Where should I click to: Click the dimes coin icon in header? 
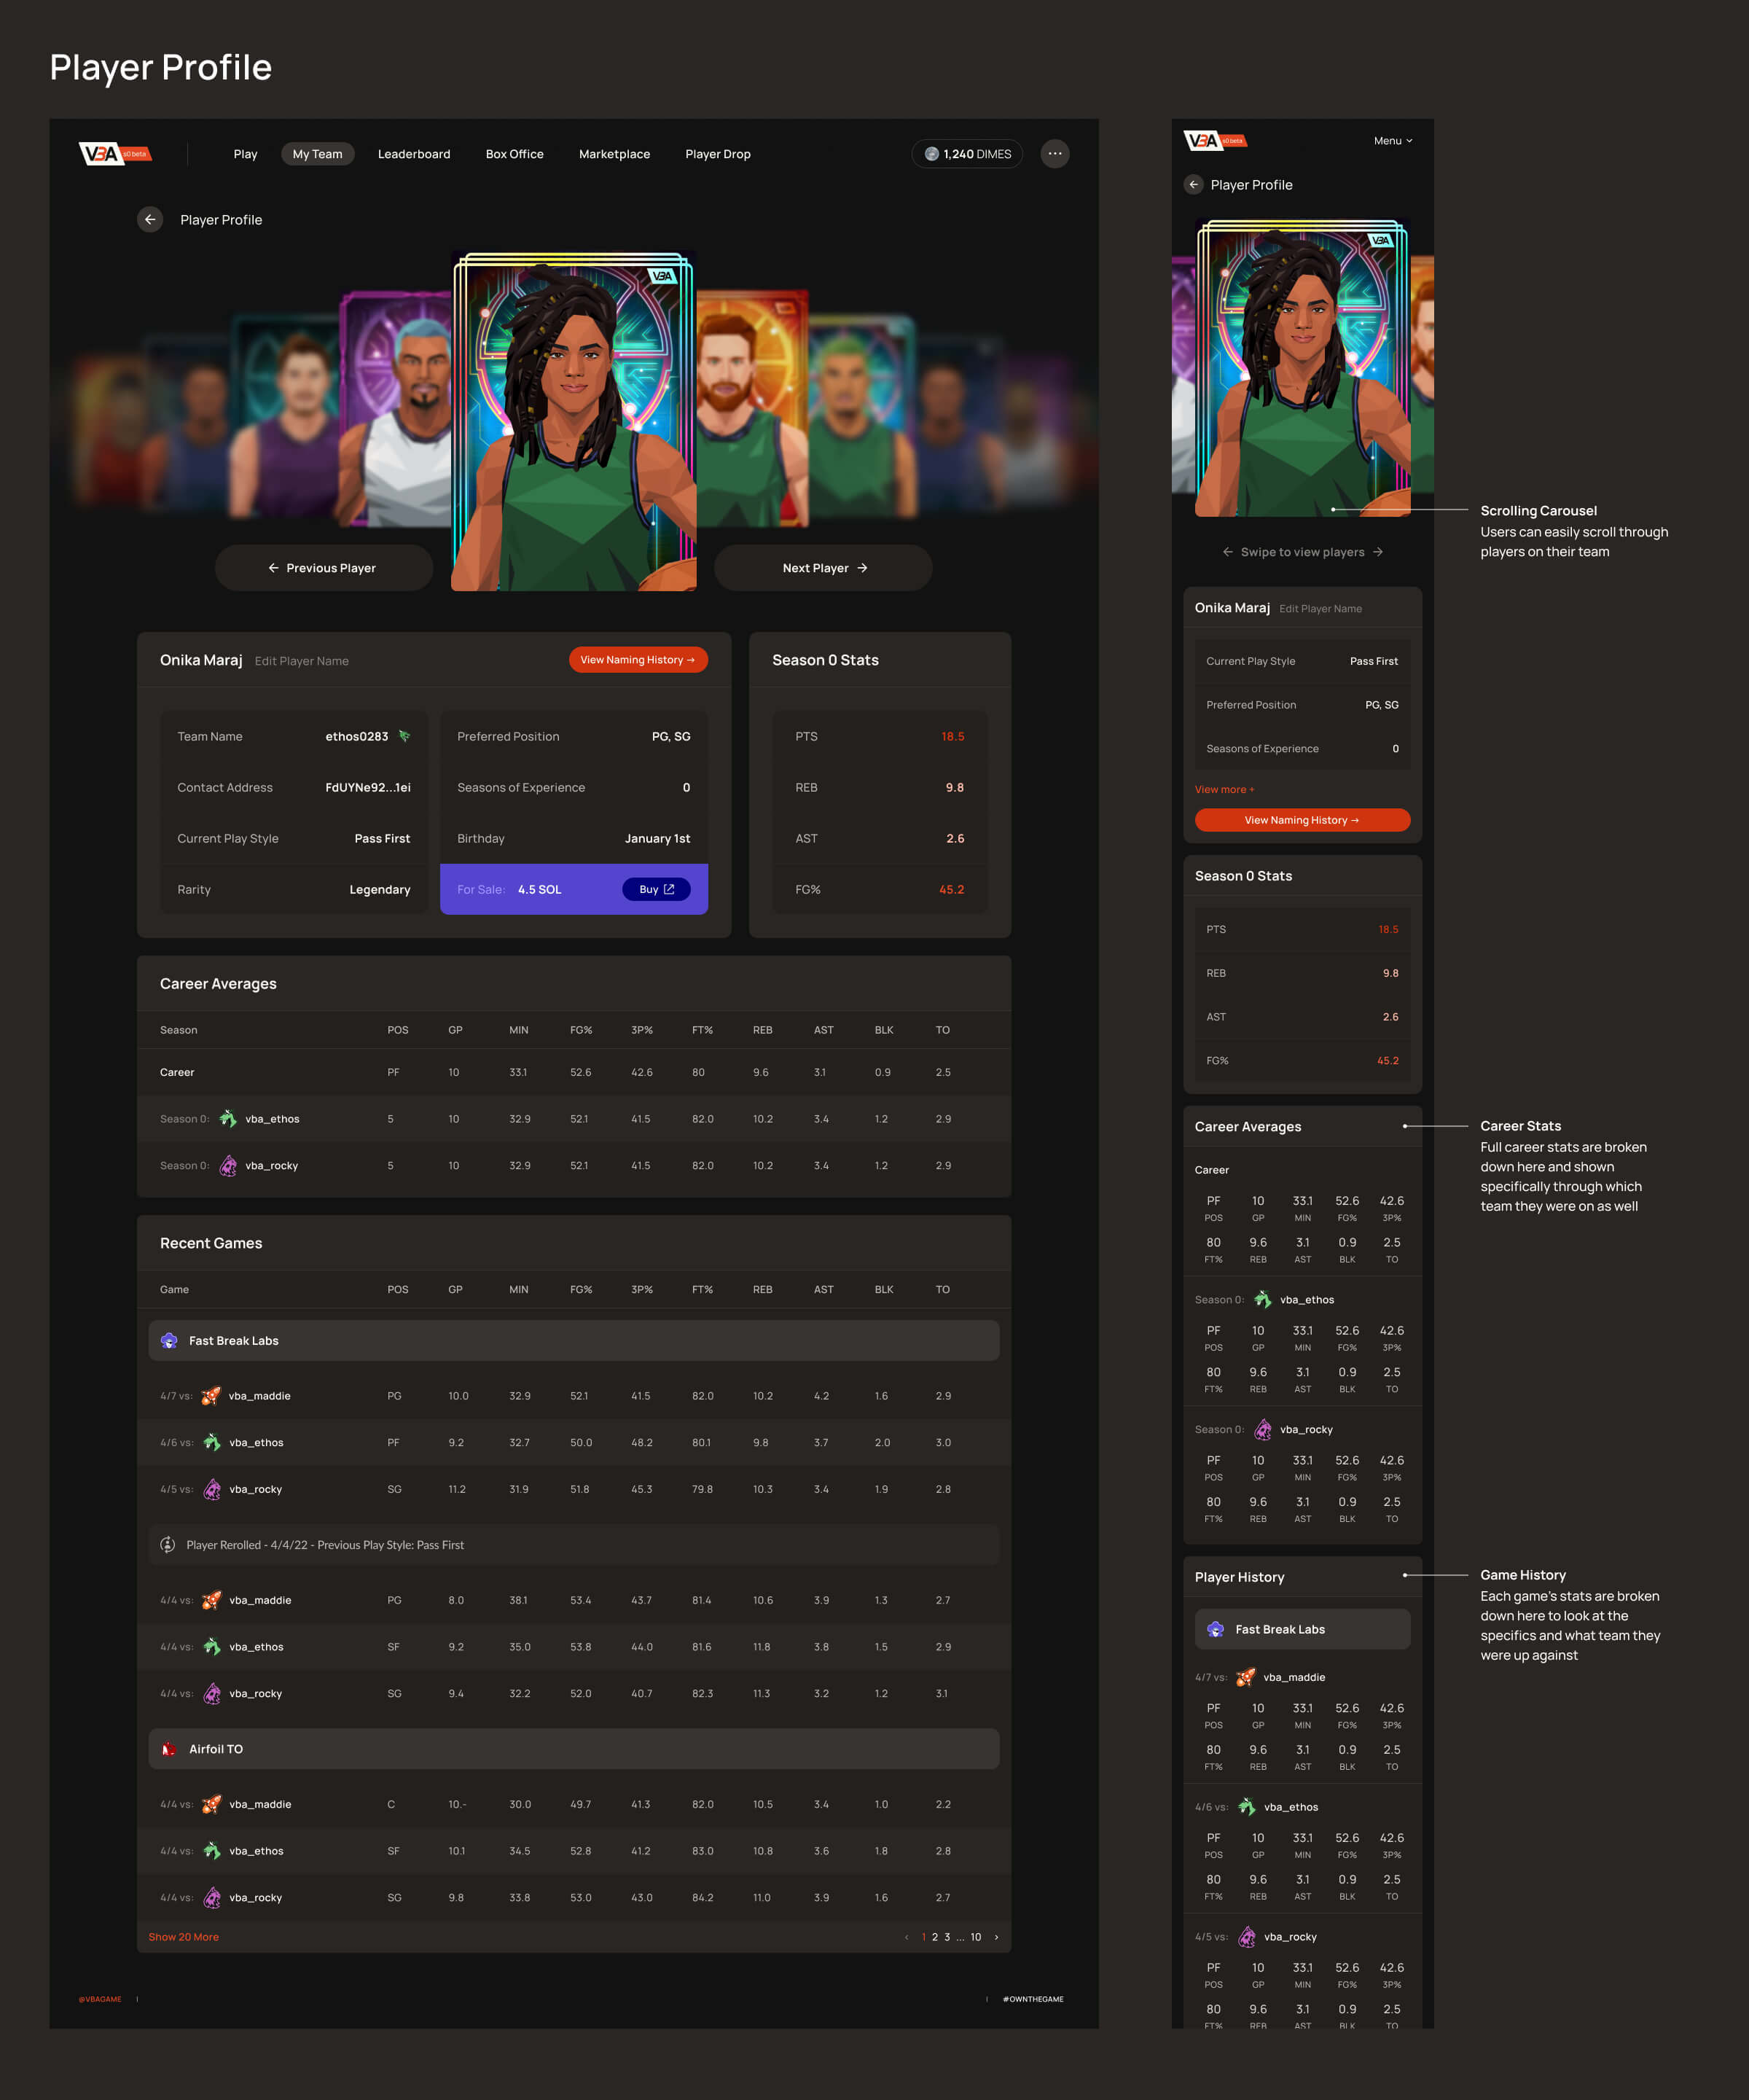932,154
